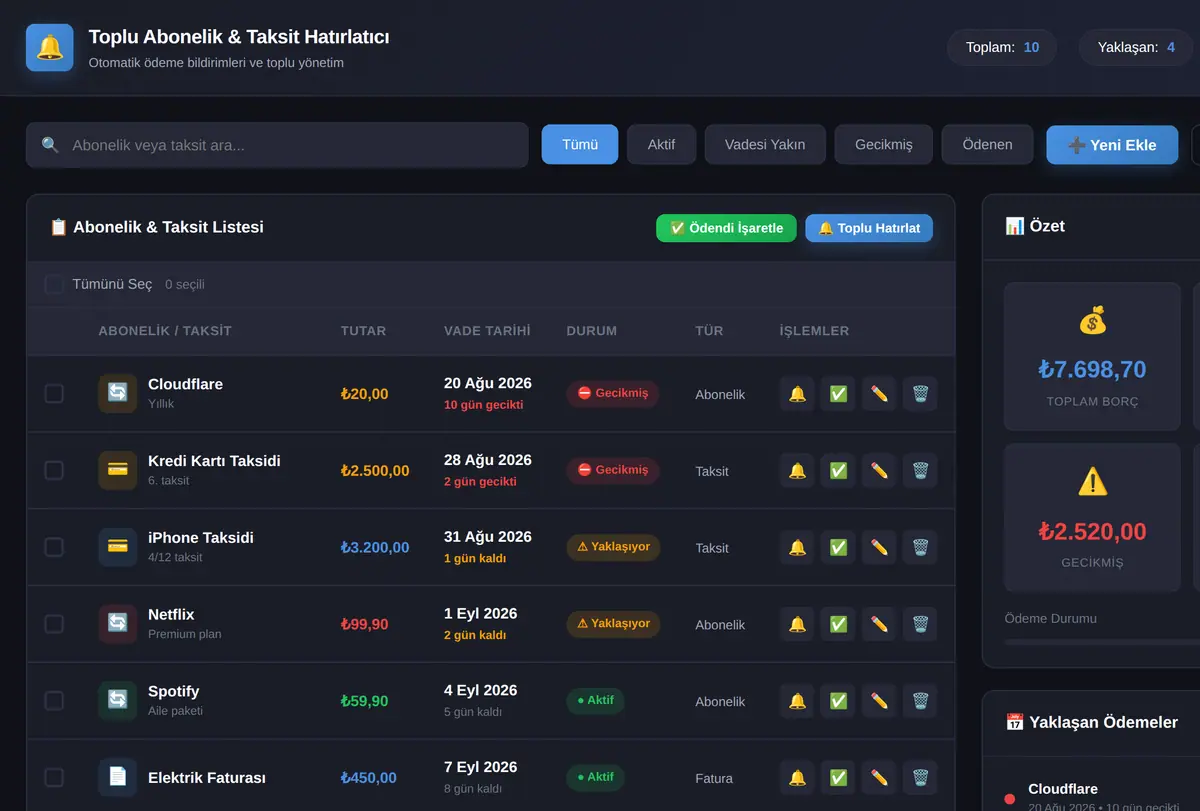This screenshot has width=1200, height=811.
Task: Open the Gecikmiş ₺2.520,00 summary card
Action: click(1092, 518)
